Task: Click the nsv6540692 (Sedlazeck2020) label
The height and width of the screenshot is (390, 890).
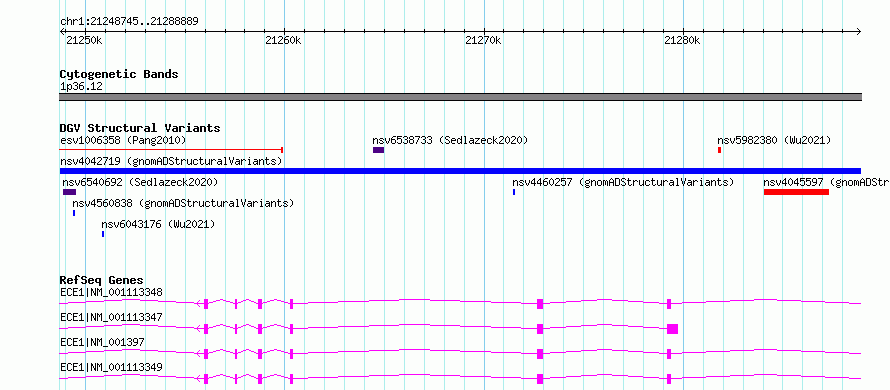Action: click(140, 182)
